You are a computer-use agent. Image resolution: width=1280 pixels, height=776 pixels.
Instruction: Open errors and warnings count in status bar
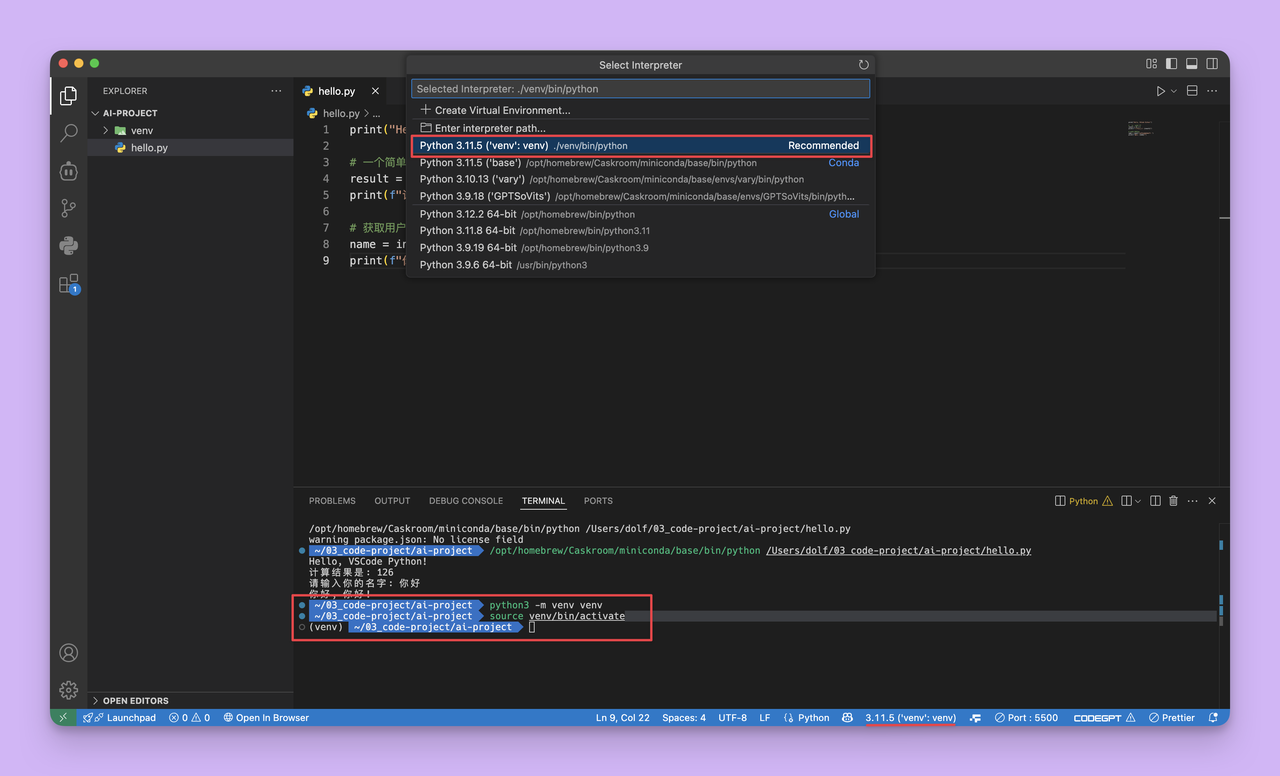click(189, 718)
